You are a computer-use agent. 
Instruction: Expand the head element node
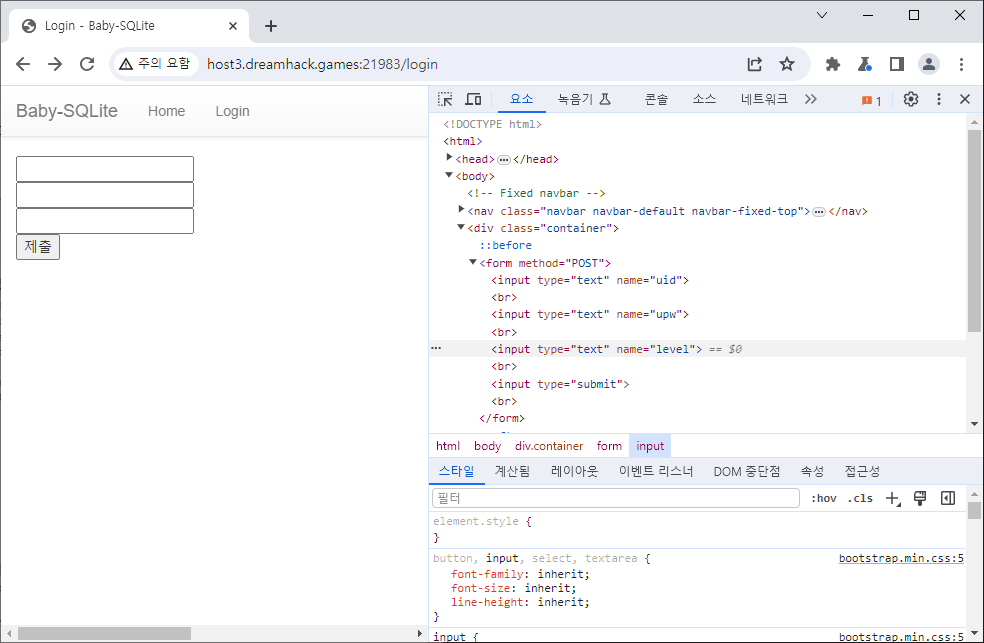point(450,158)
